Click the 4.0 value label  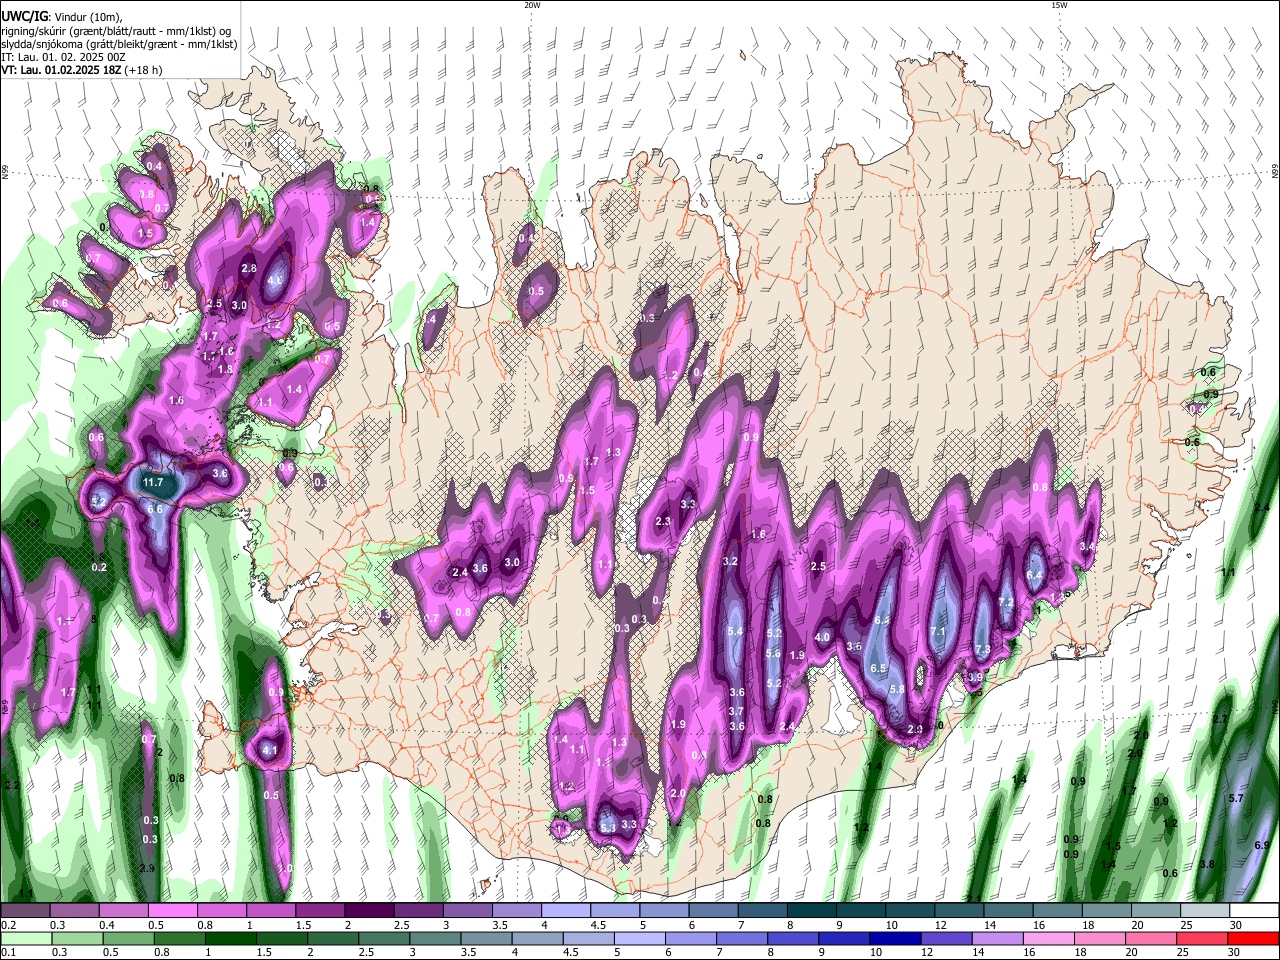(823, 637)
